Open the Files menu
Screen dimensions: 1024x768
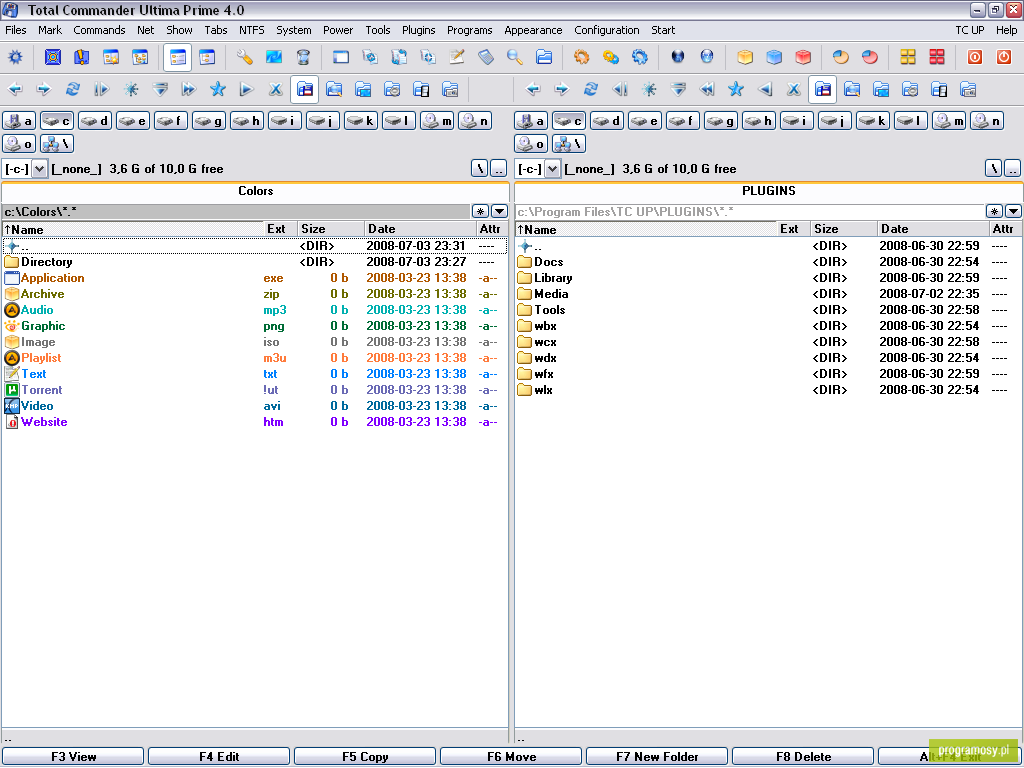point(16,30)
